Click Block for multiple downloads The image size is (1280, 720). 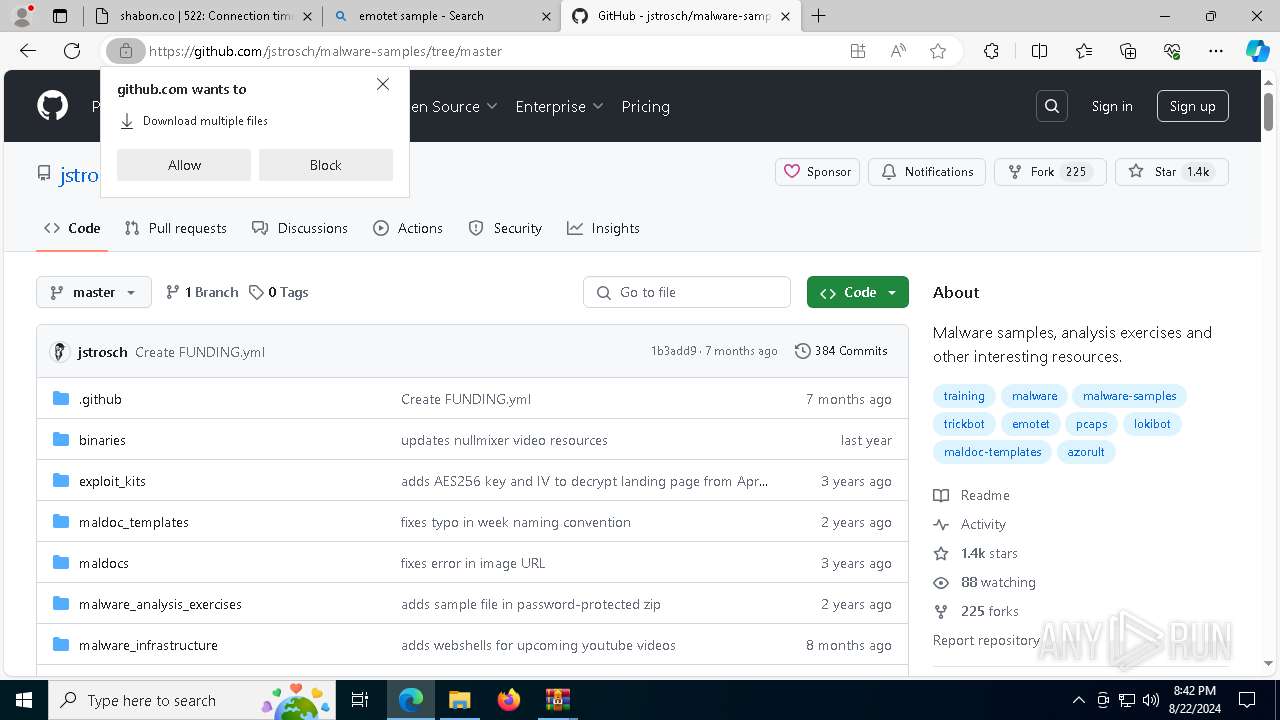click(x=326, y=165)
